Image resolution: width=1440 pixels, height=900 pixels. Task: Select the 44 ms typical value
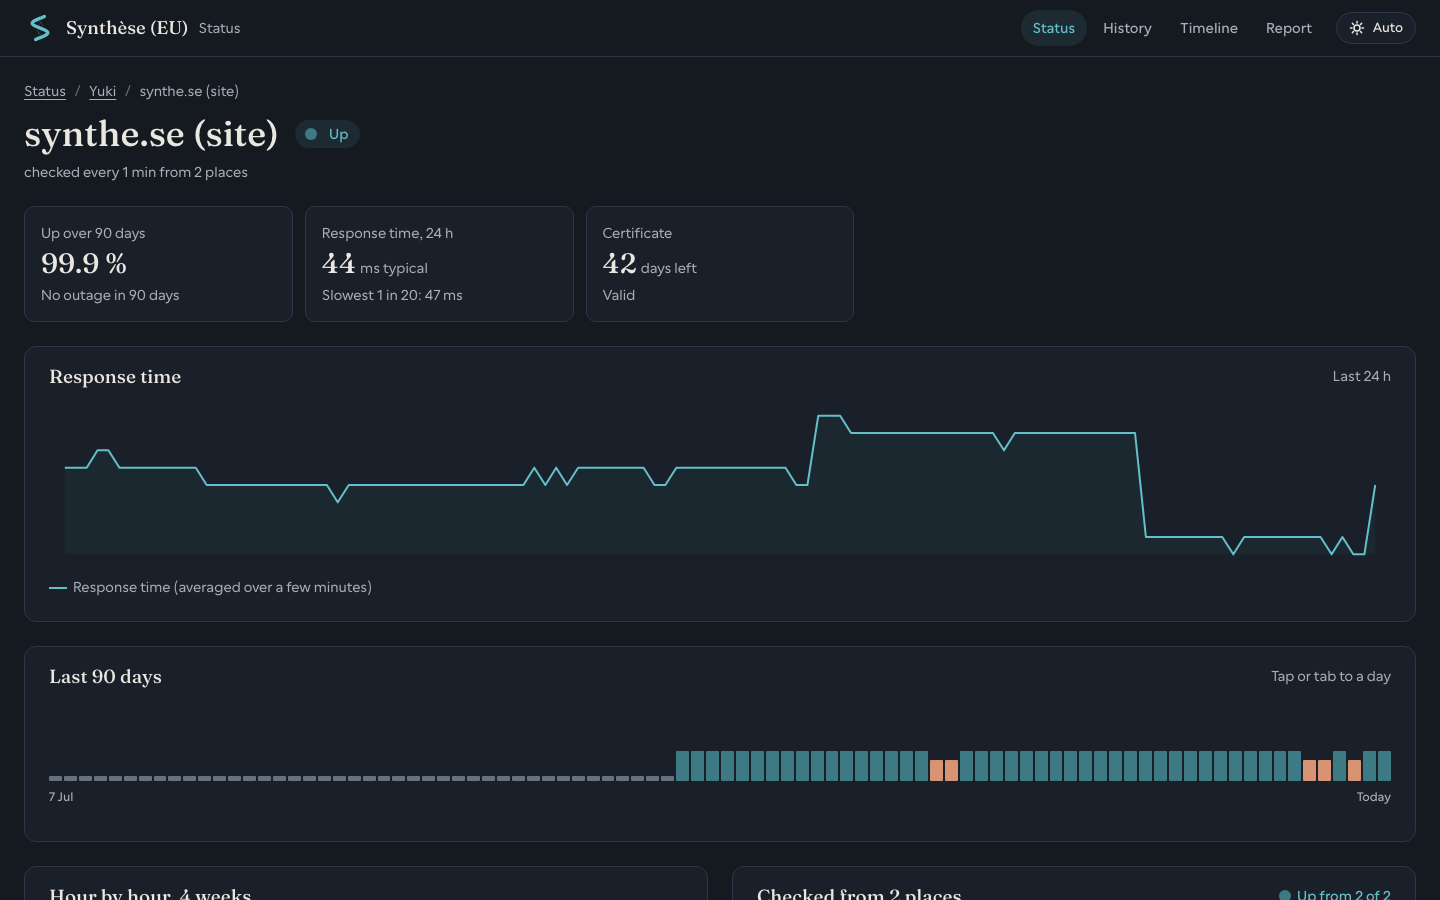[x=375, y=264]
